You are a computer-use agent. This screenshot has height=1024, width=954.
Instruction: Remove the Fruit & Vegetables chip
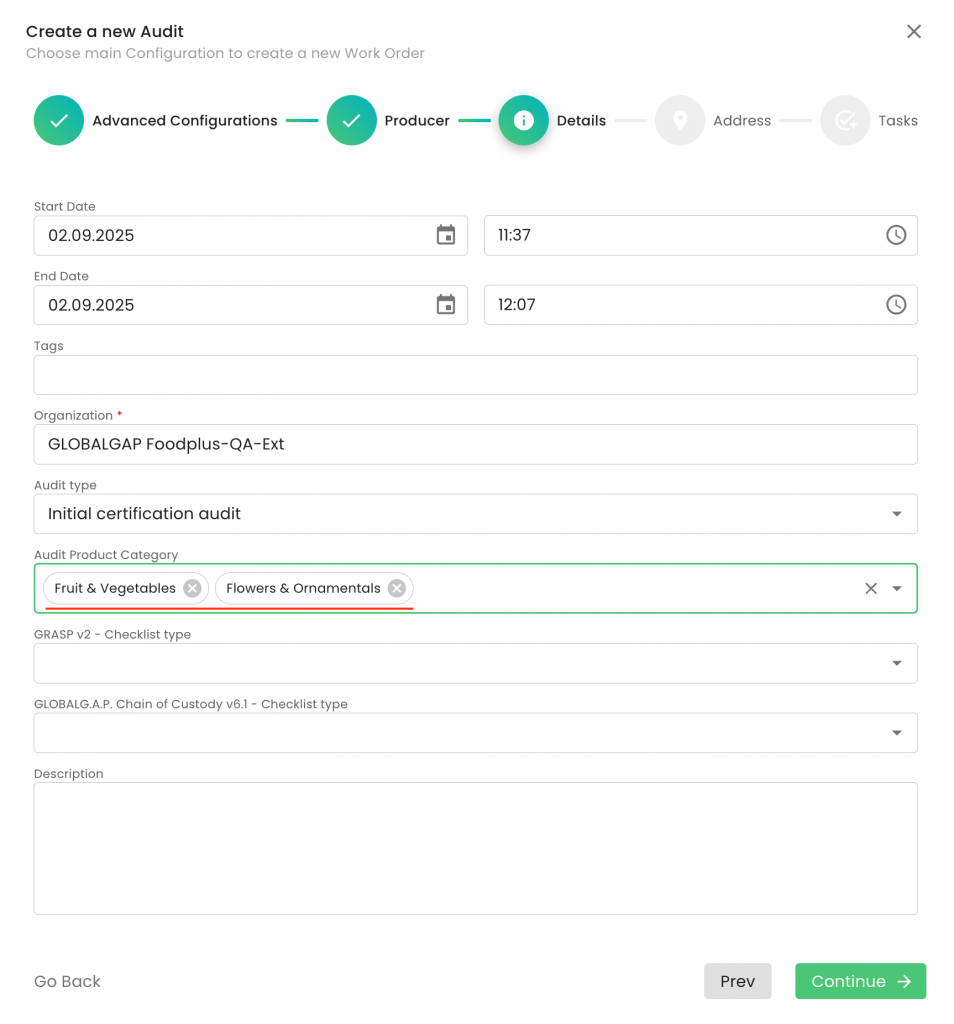point(192,588)
